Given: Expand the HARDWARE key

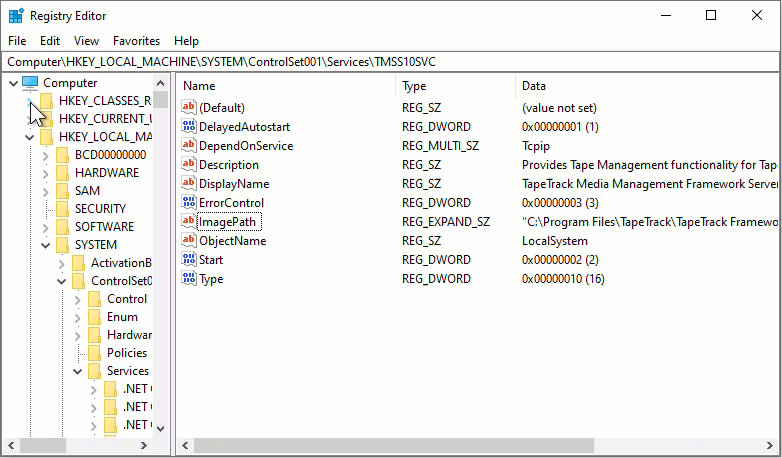Looking at the screenshot, I should [x=45, y=173].
